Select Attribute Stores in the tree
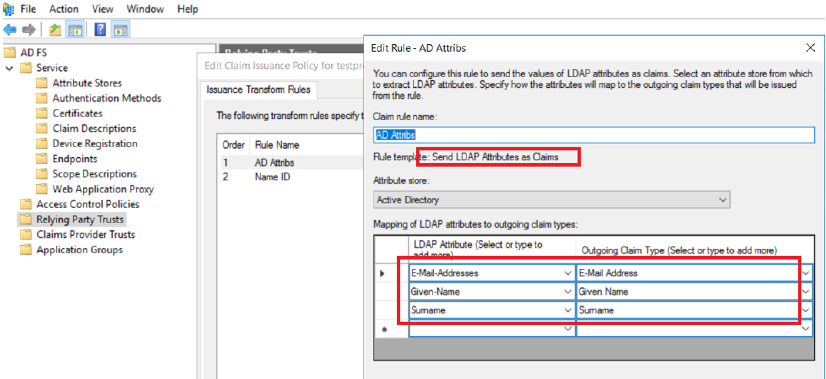This screenshot has width=826, height=379. [87, 83]
